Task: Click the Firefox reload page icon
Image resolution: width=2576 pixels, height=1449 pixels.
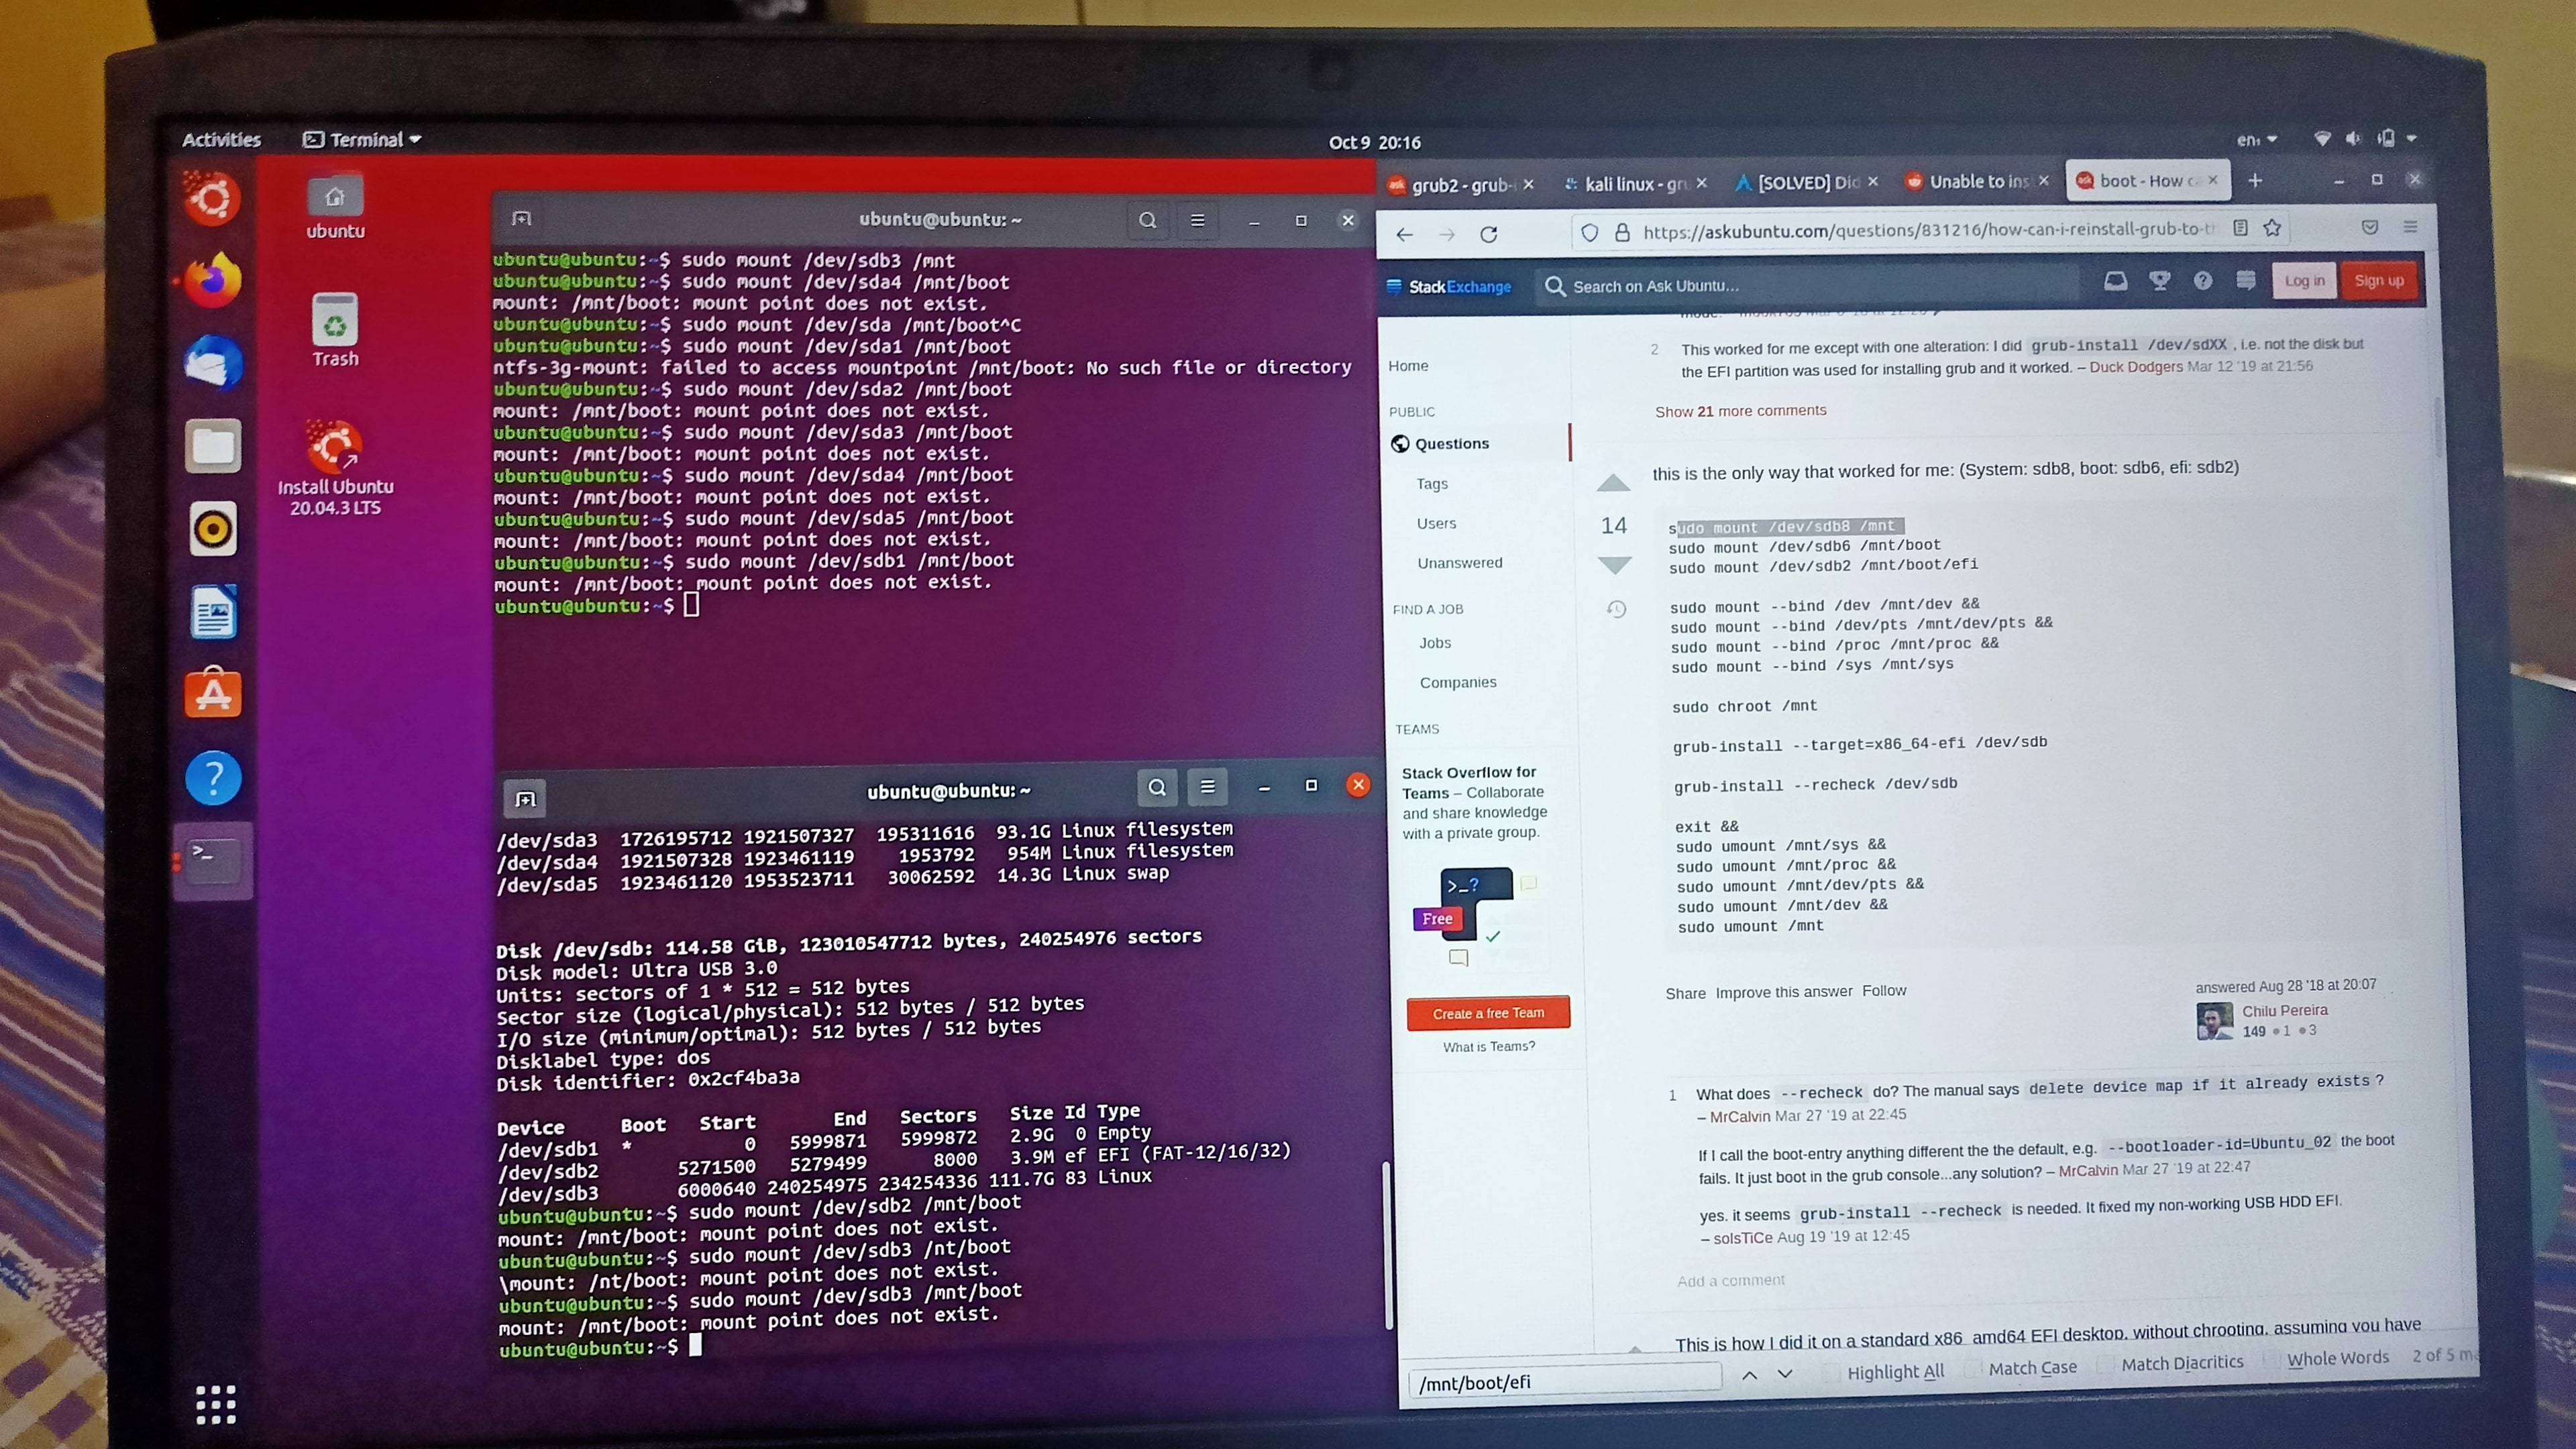Action: tap(1489, 234)
